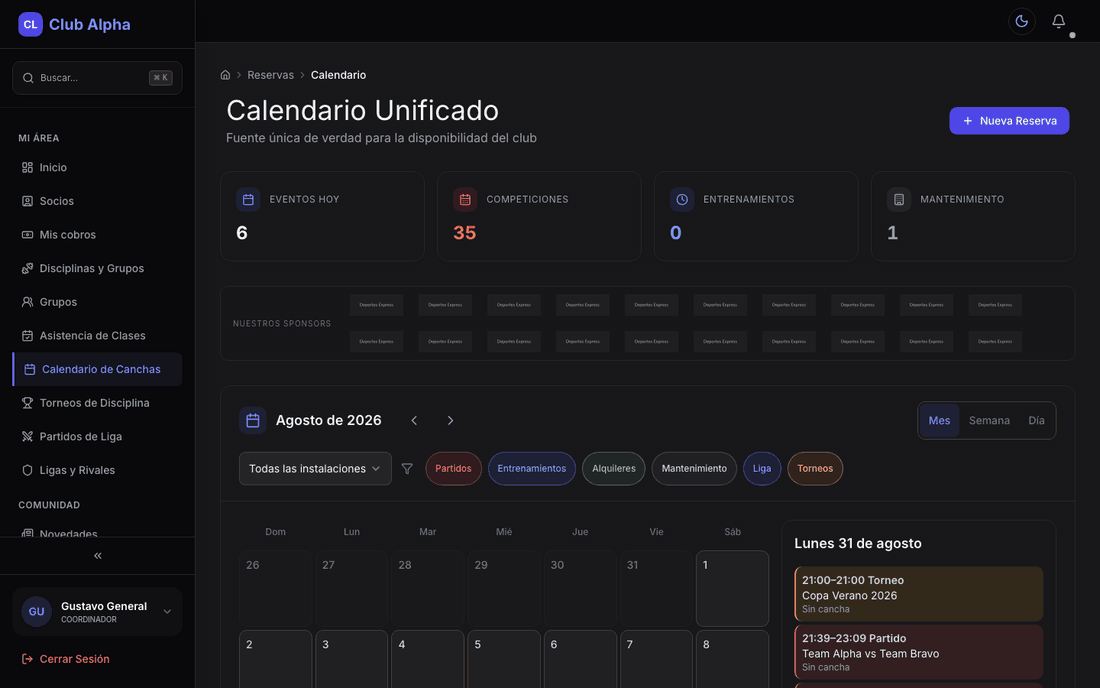Viewport: 1100px width, 688px height.
Task: Click the Cerrar Sesión logout icon
Action: [27, 659]
